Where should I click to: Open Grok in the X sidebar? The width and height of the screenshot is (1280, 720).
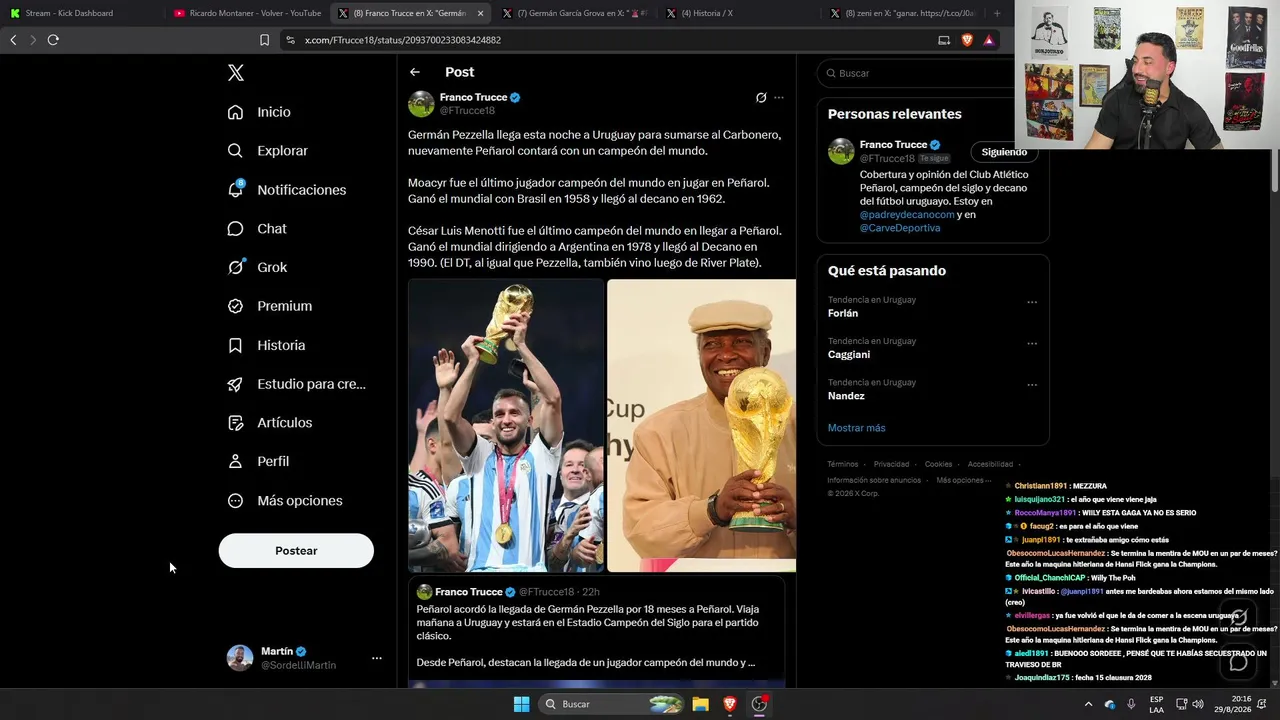point(257,267)
